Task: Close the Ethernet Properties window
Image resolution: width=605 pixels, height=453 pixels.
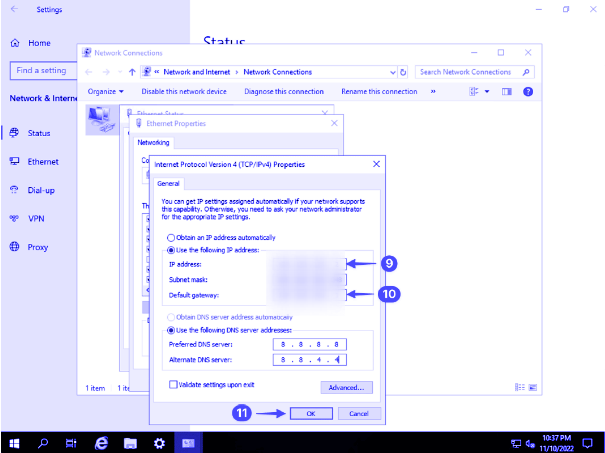Action: click(334, 123)
